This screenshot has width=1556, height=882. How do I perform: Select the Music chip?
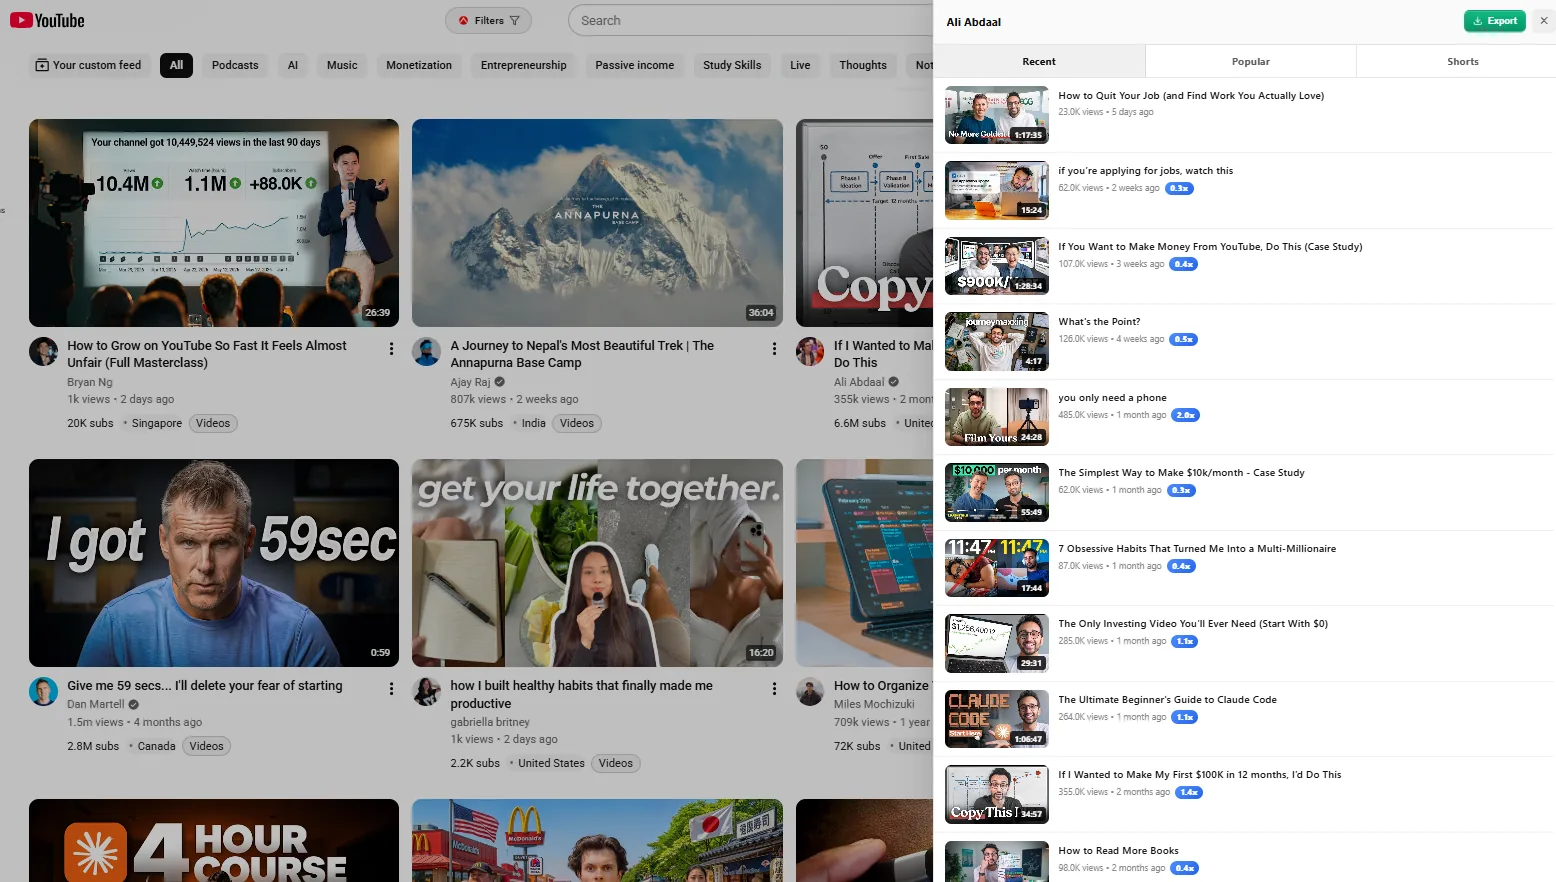[x=342, y=65]
